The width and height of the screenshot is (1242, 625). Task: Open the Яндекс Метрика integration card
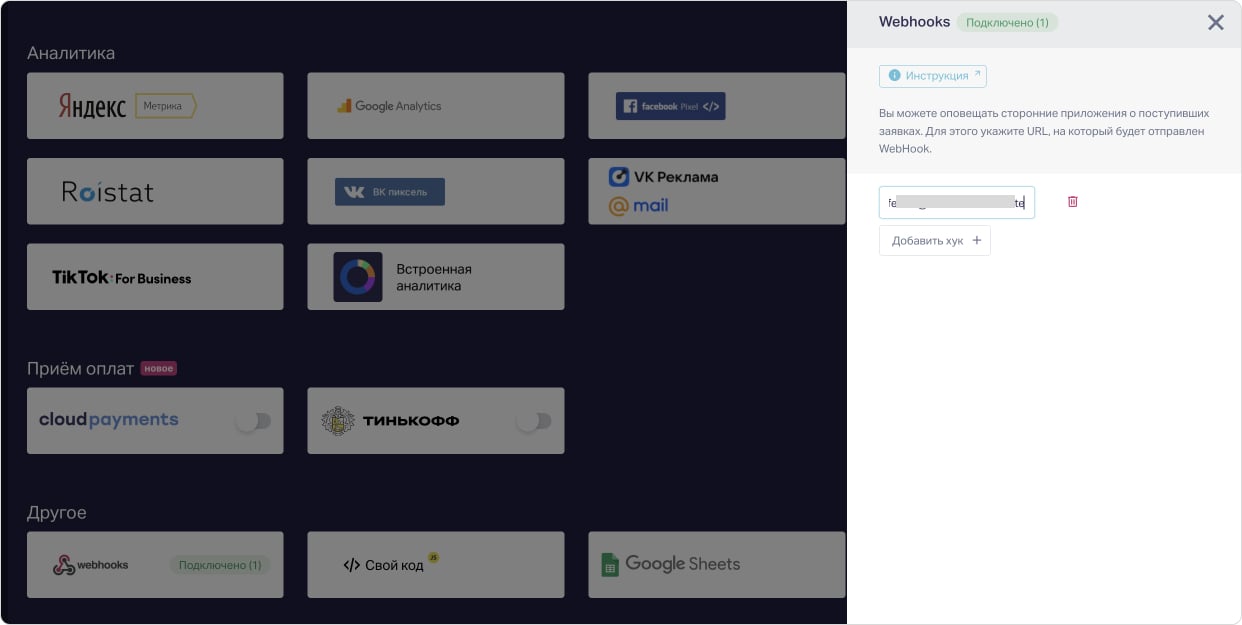coord(155,106)
